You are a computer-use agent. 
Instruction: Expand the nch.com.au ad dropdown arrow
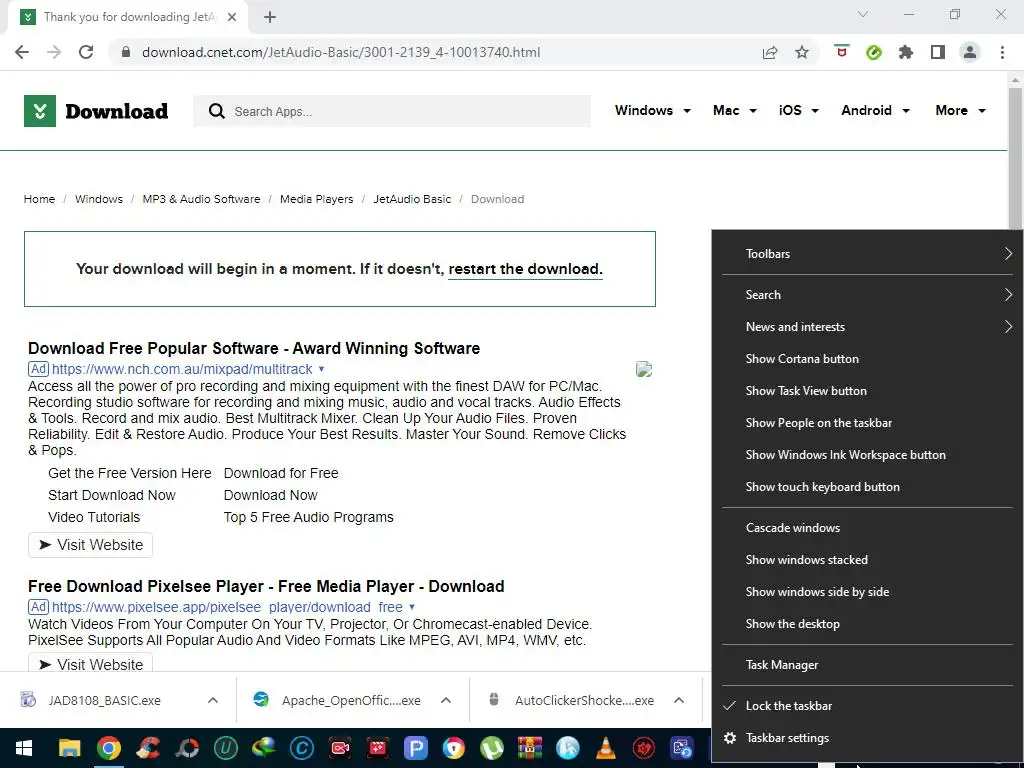[321, 369]
